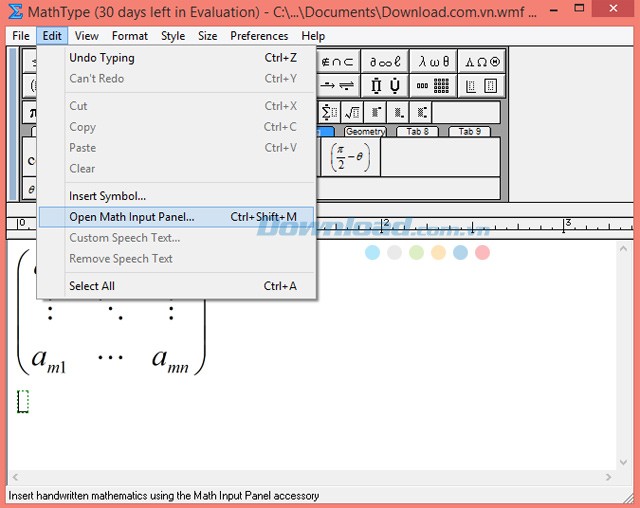Open the Format menu
640x508 pixels.
(130, 36)
